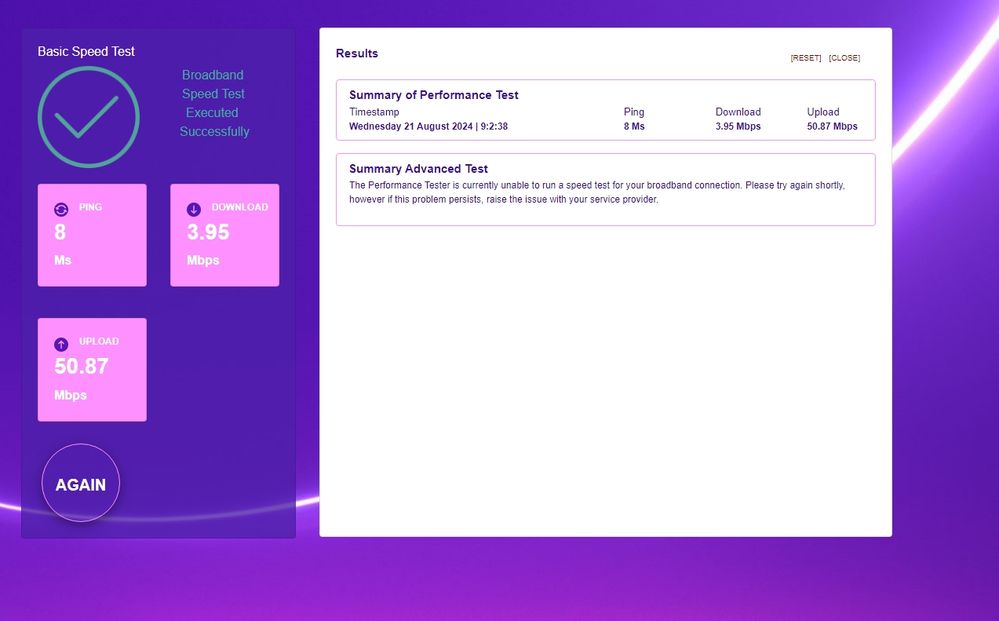Click the [RESET] link in Results
The width and height of the screenshot is (999, 621).
805,58
